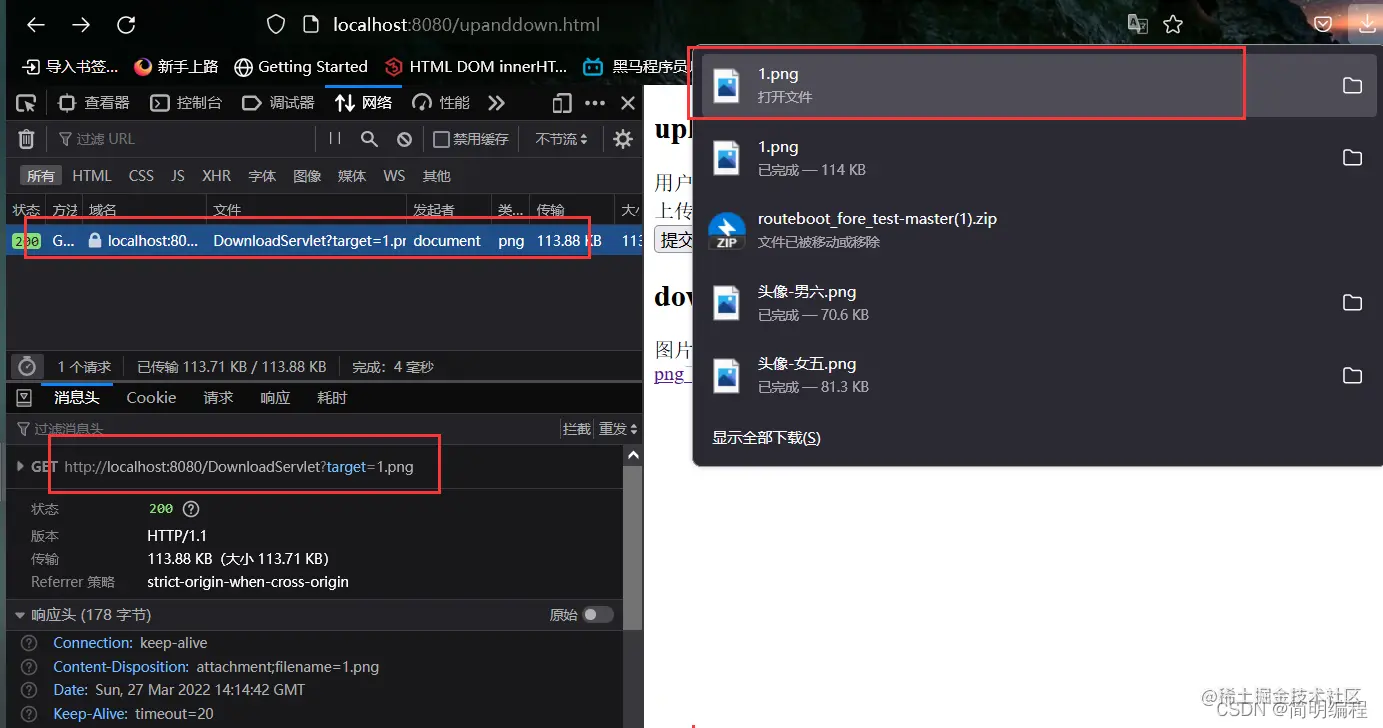Image resolution: width=1383 pixels, height=728 pixels.
Task: Show first 1.png in folder
Action: click(1352, 85)
